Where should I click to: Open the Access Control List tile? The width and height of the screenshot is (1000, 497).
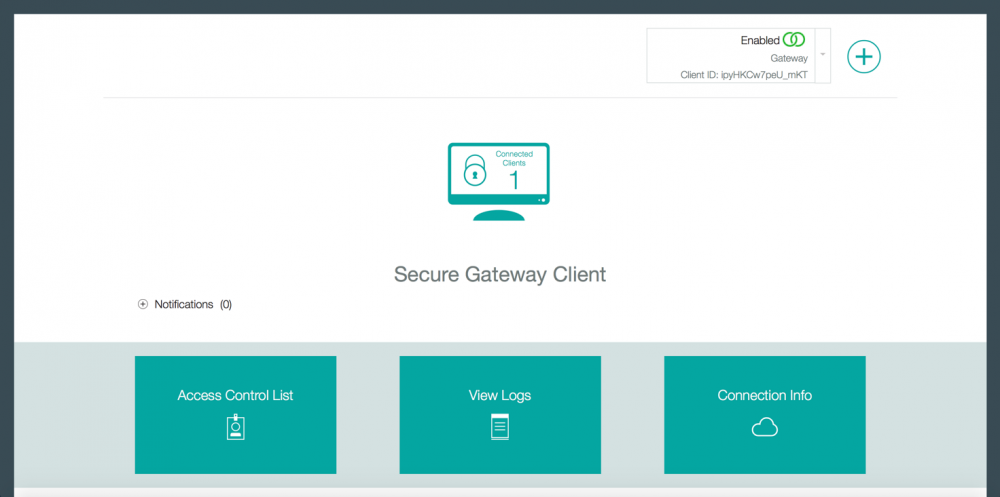click(x=235, y=415)
